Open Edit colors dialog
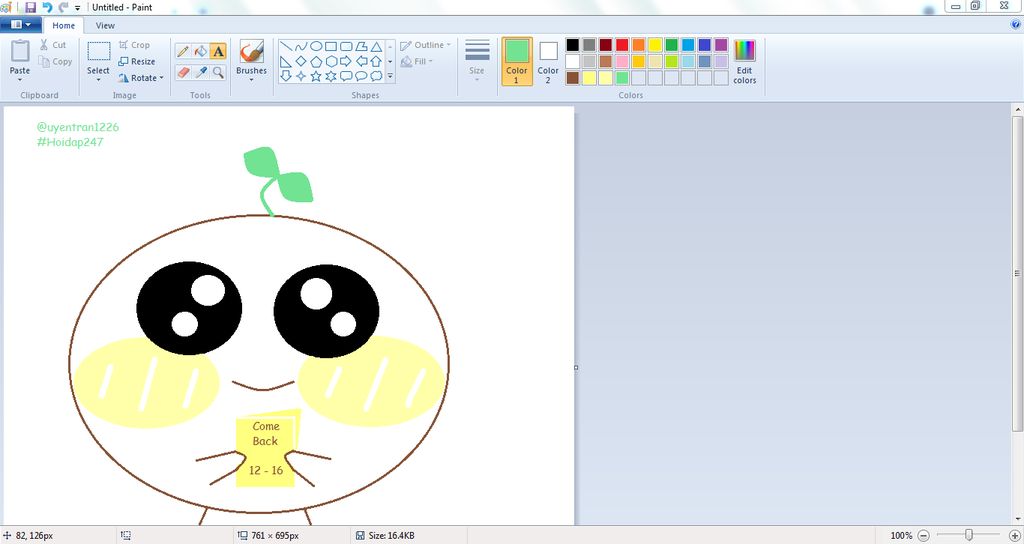The width and height of the screenshot is (1024, 544). [x=744, y=61]
